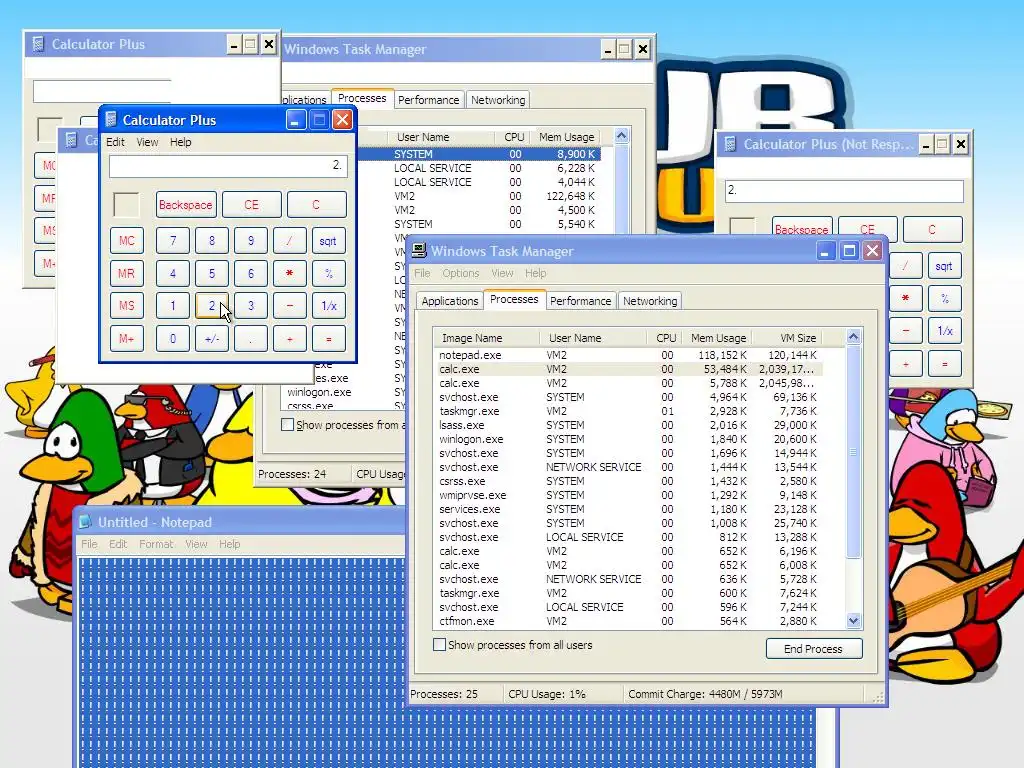Click Processes tab in background Task Manager
The image size is (1024, 768).
coord(362,98)
